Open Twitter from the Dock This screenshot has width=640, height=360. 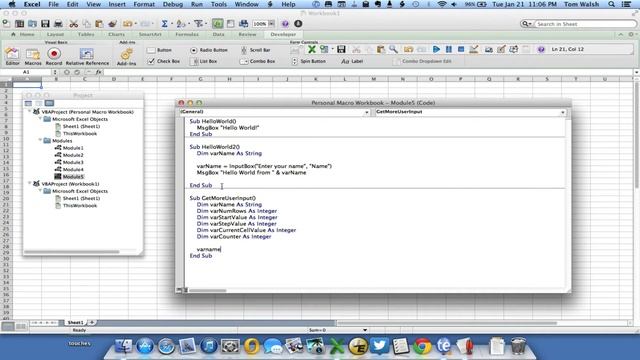380,346
